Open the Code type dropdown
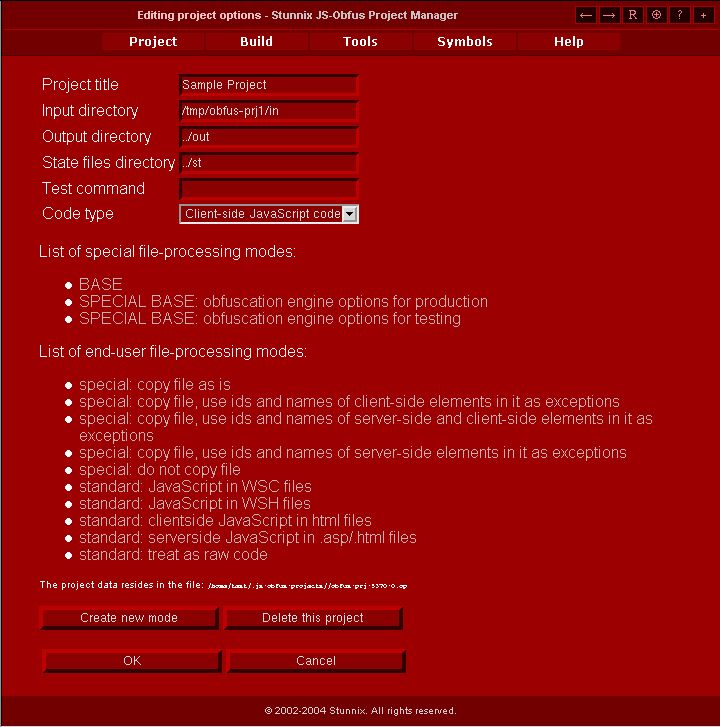This screenshot has width=720, height=727. [x=269, y=214]
